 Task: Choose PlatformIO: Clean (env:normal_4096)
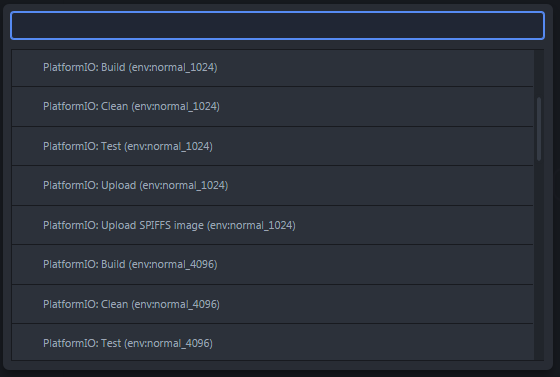[x=272, y=304]
